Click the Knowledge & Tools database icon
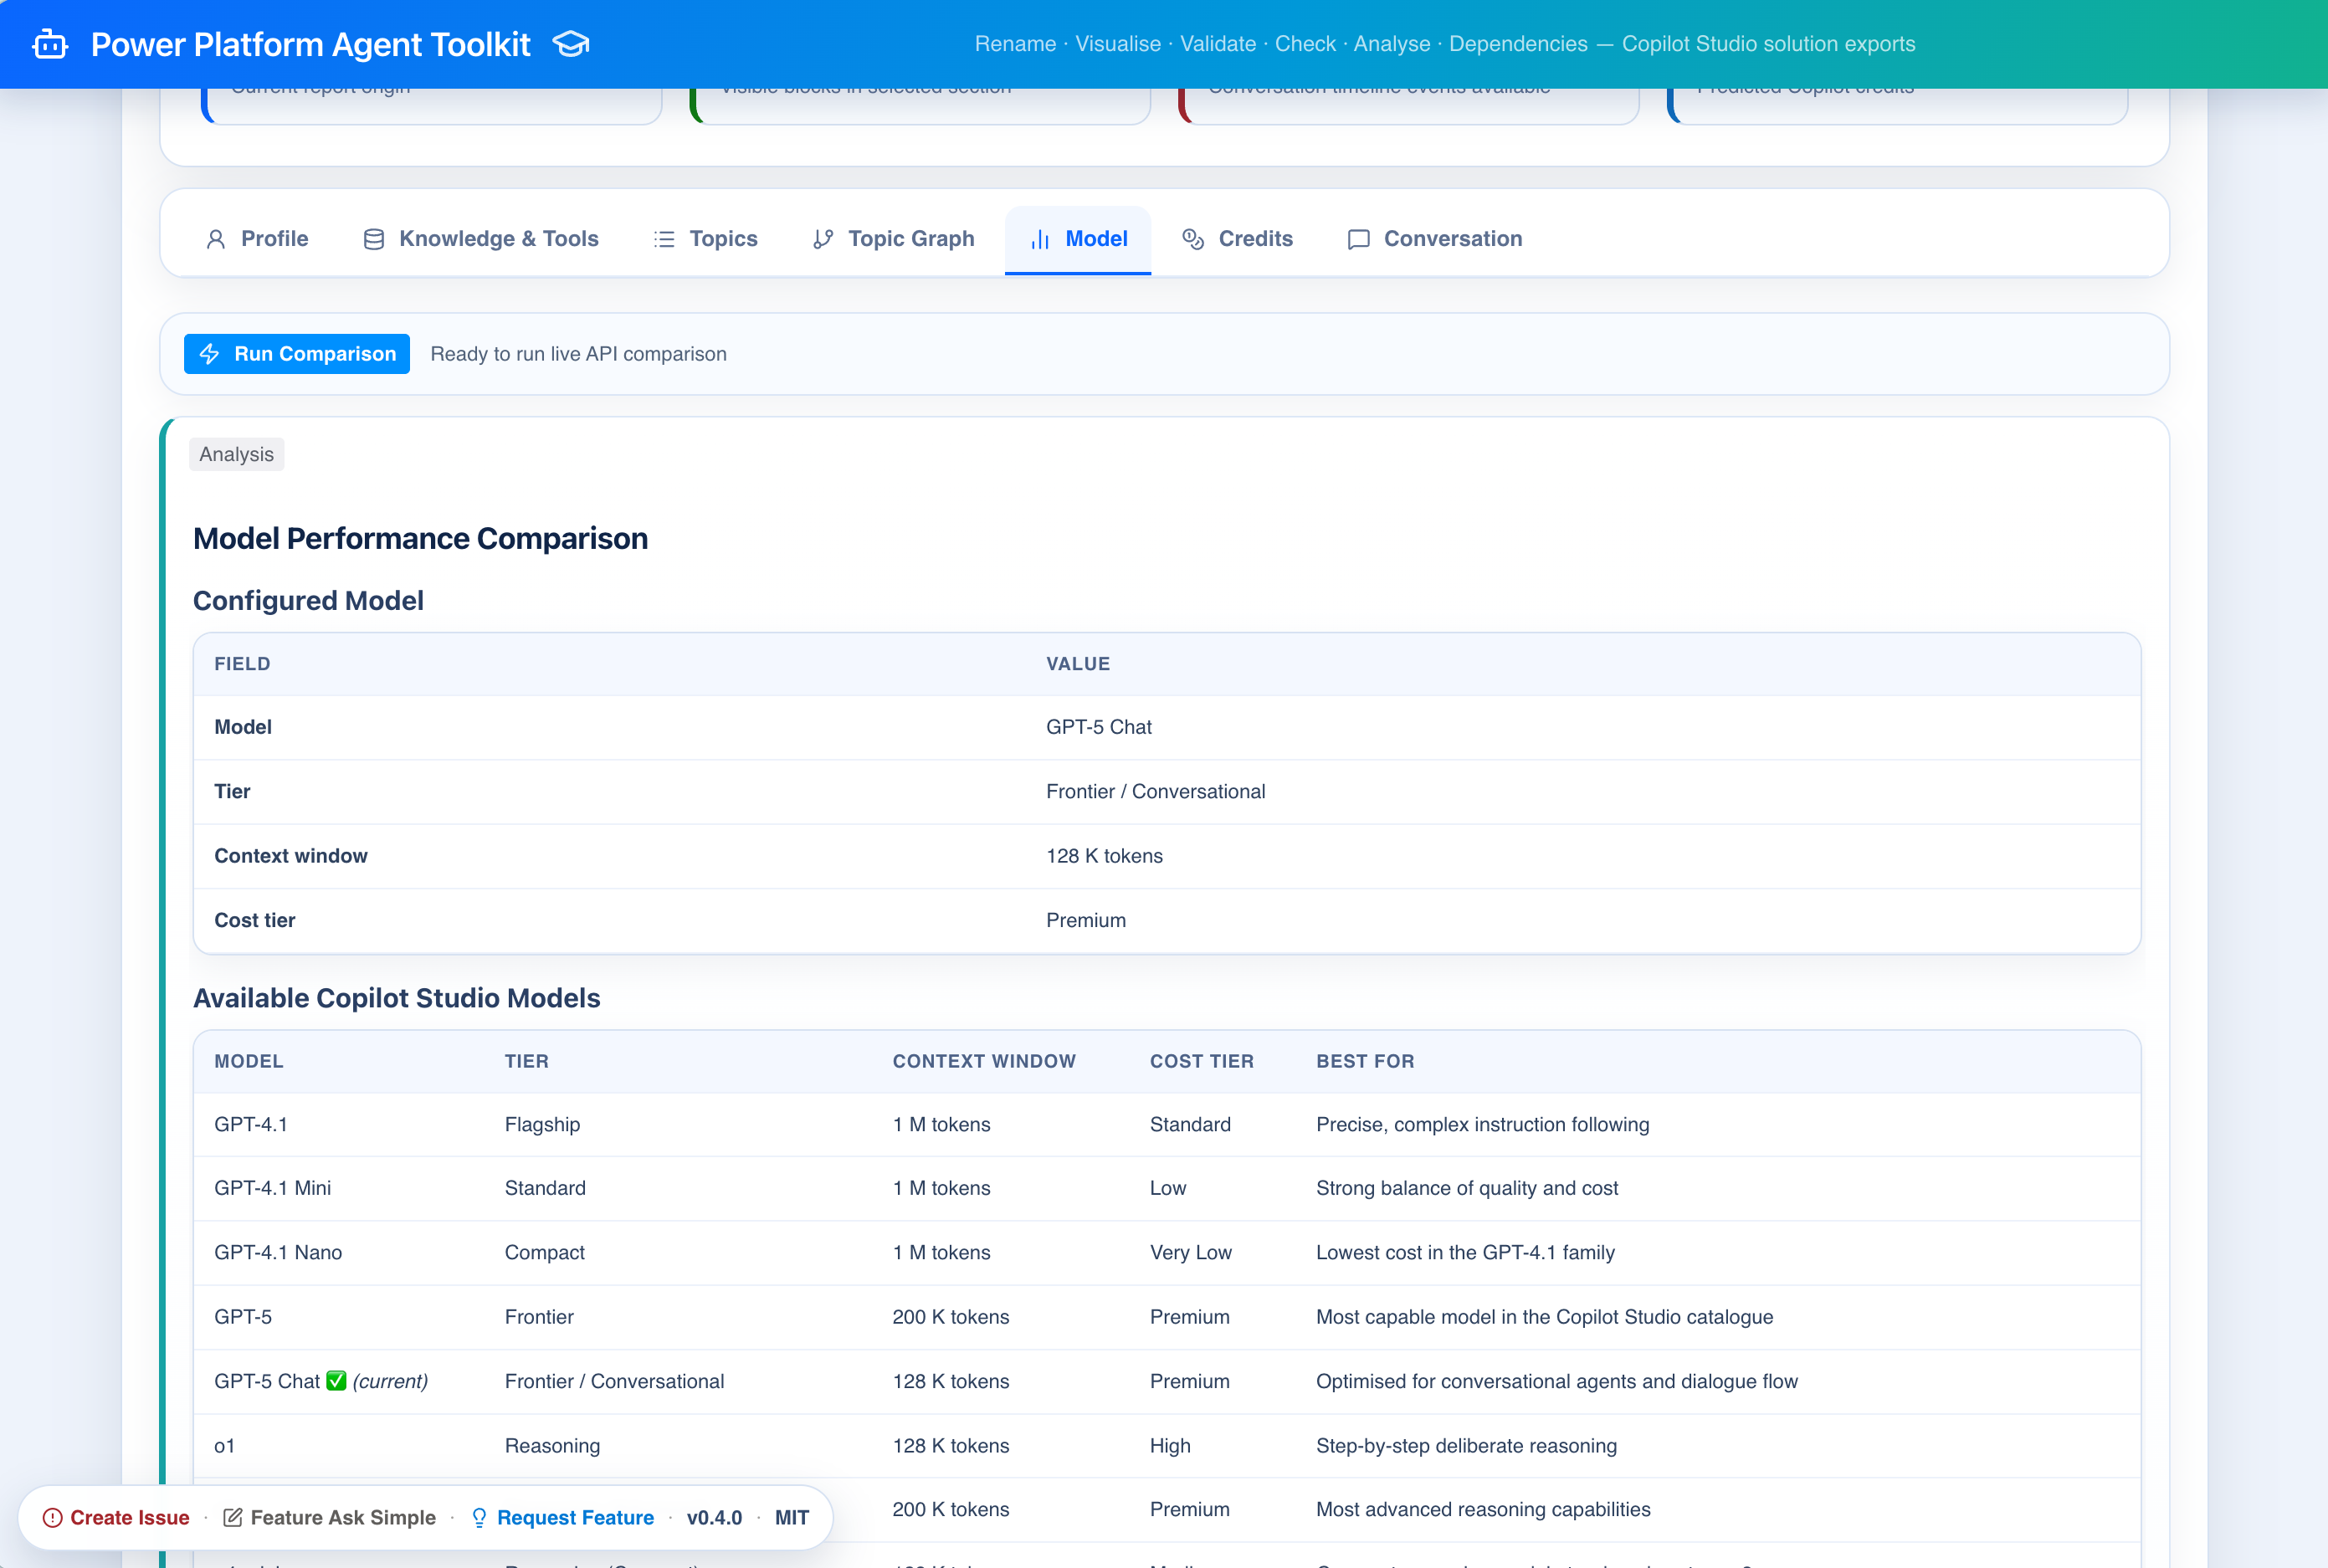2328x1568 pixels. pos(373,239)
